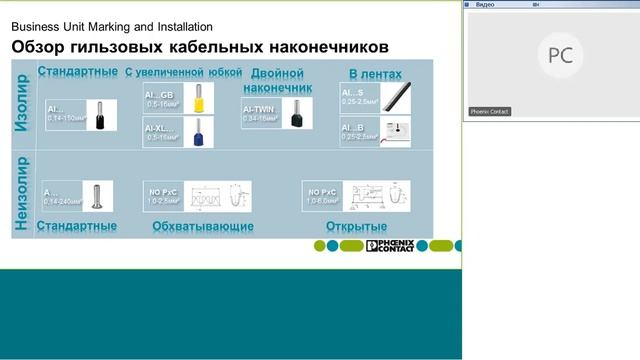Image resolution: width=640 pixels, height=360 pixels.
Task: Click the small layout icon in Видео header
Action: (536, 4)
